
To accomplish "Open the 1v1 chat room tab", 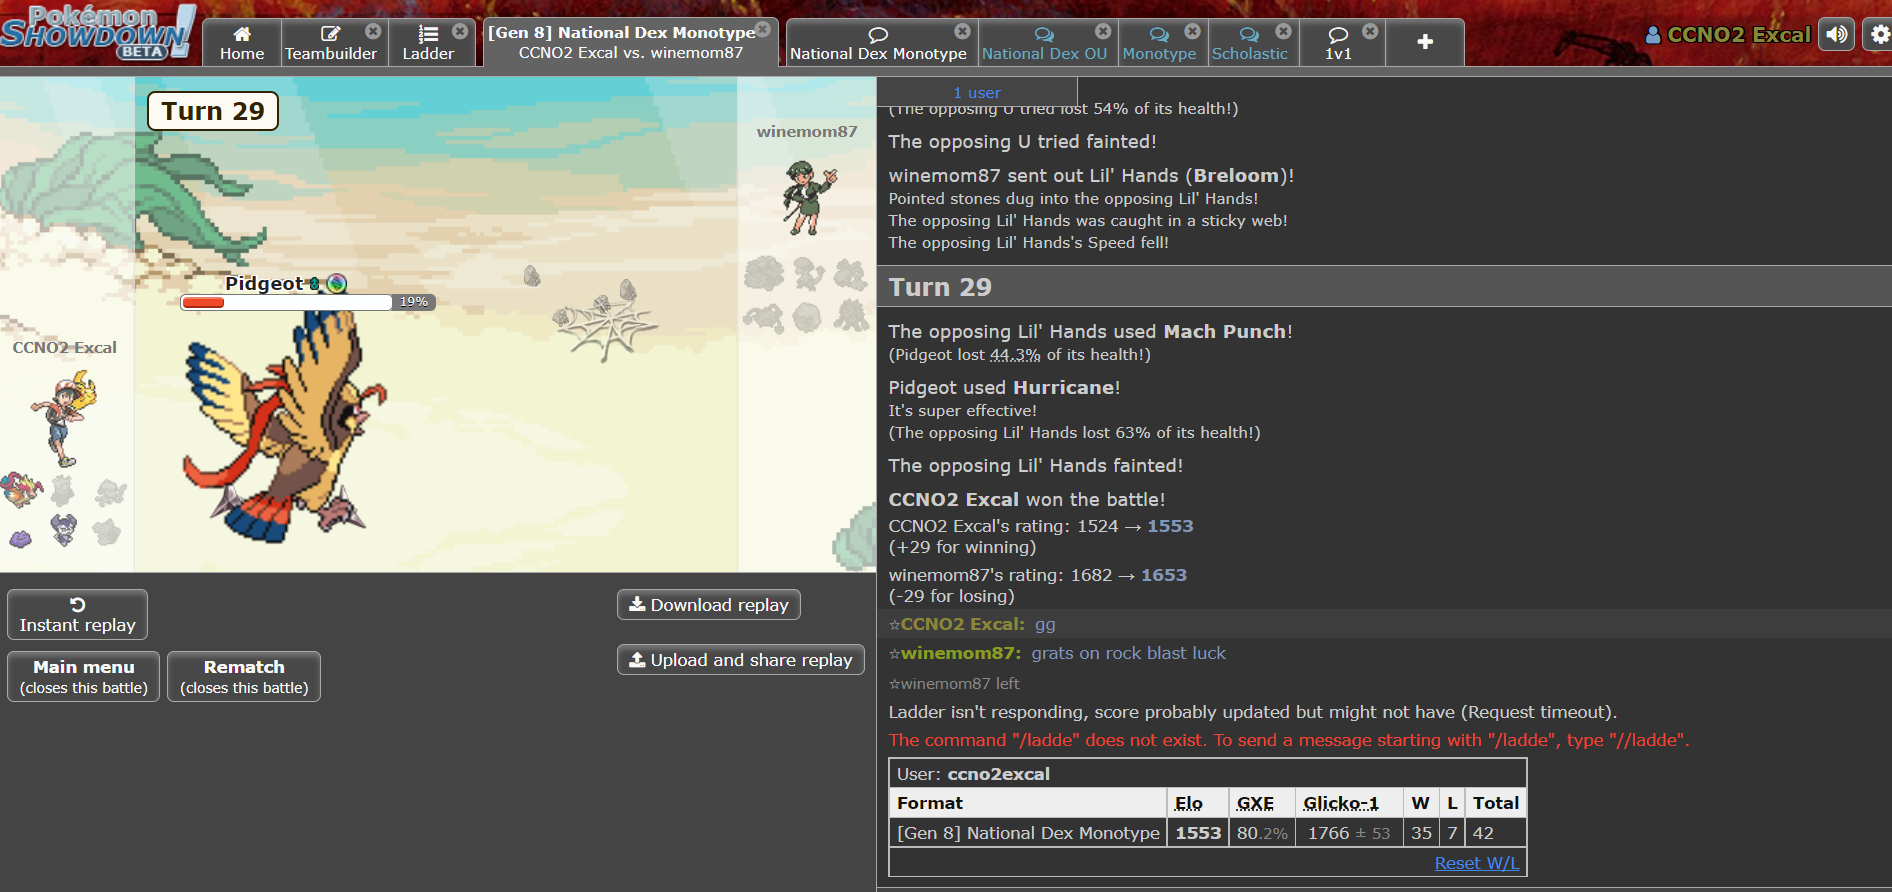I will point(1338,43).
